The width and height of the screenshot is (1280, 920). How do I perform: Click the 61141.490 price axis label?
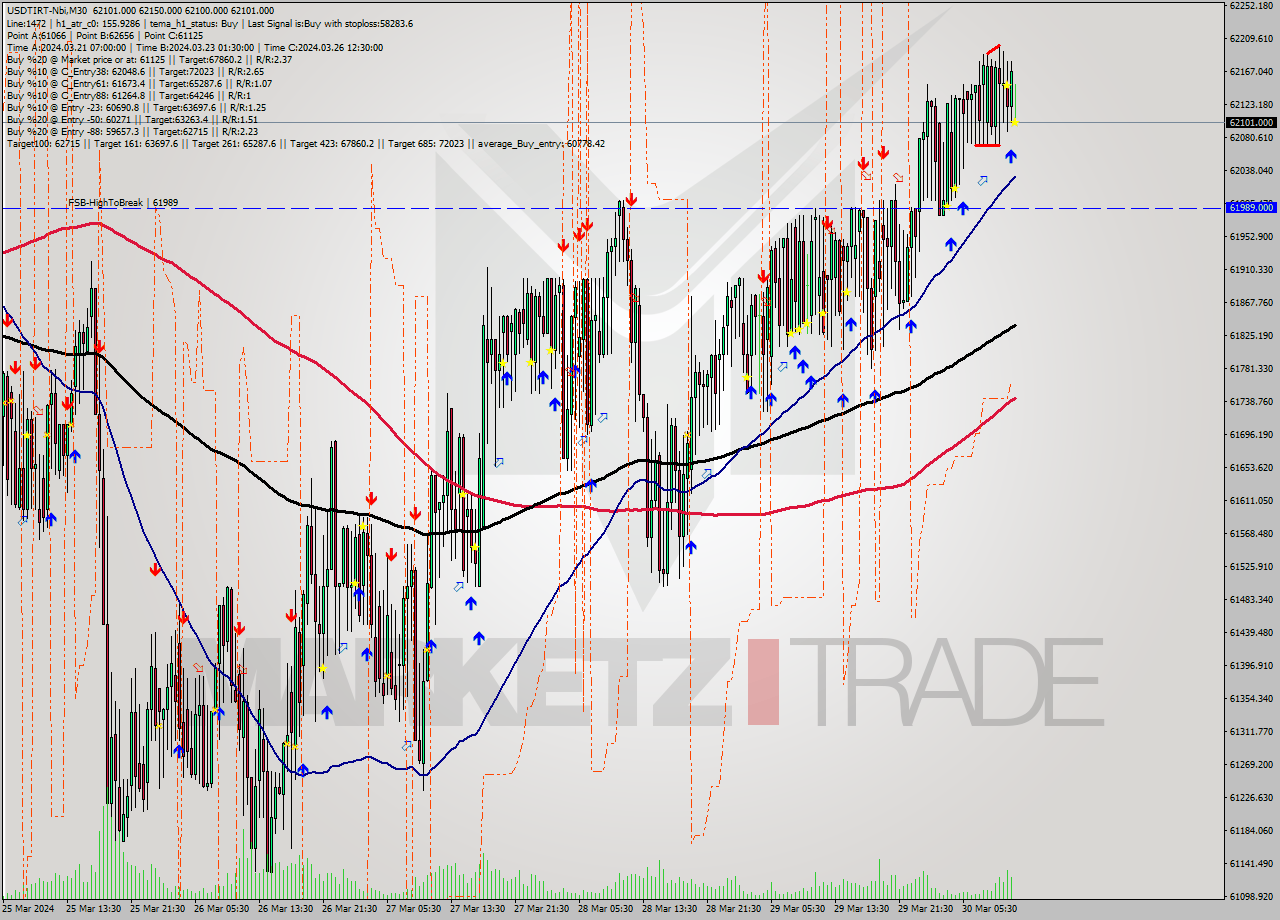tap(1251, 863)
